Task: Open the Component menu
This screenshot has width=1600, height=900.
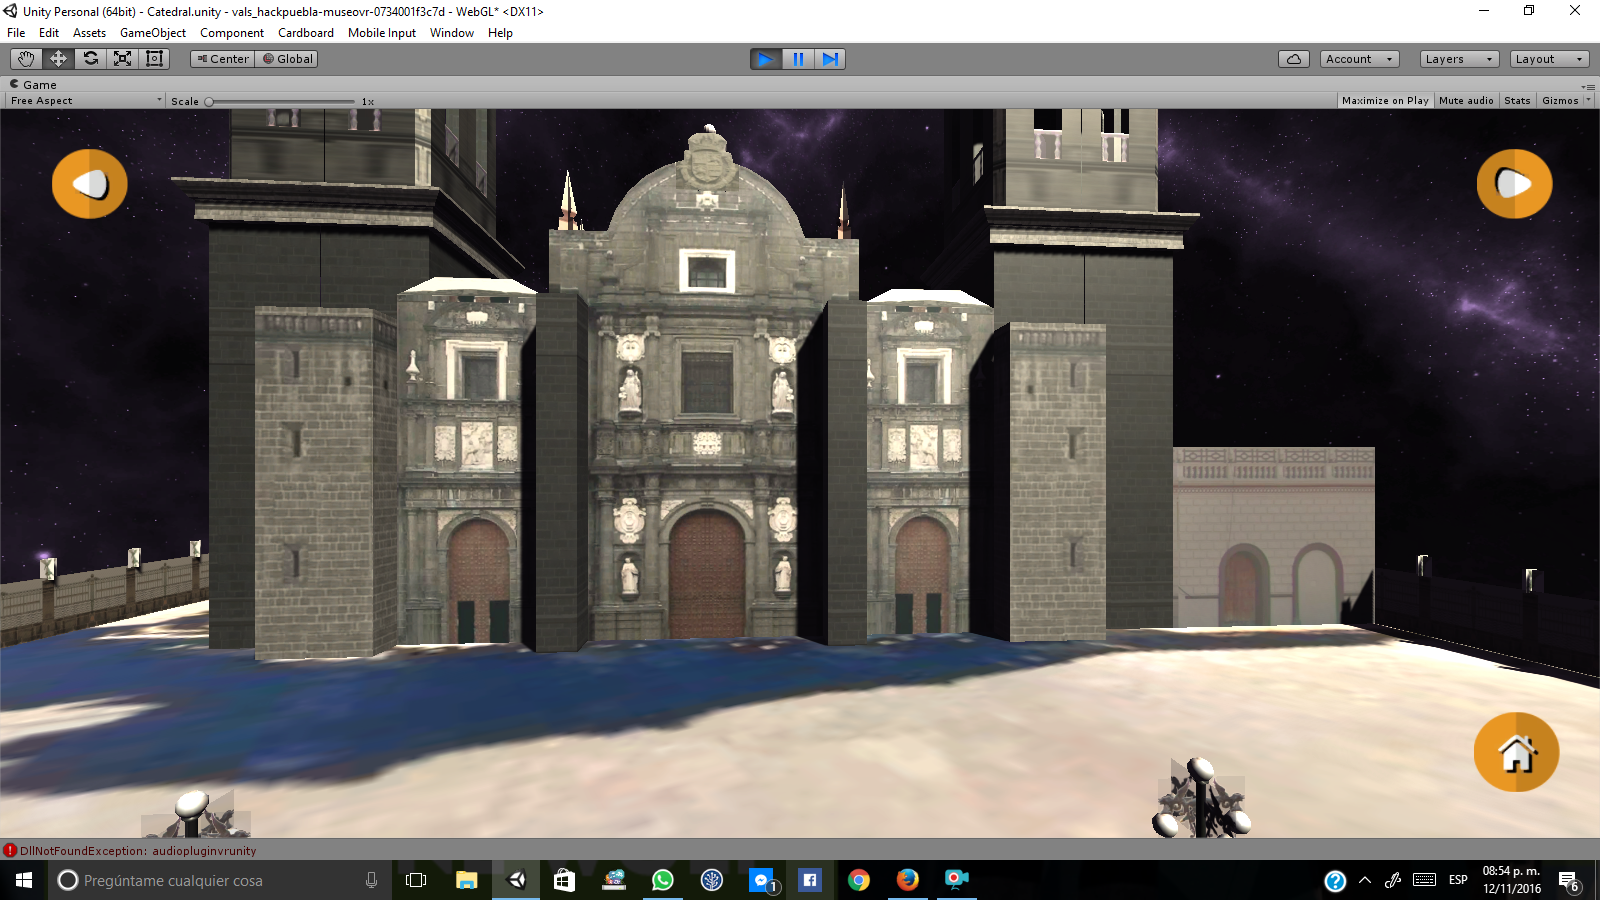Action: click(x=232, y=33)
